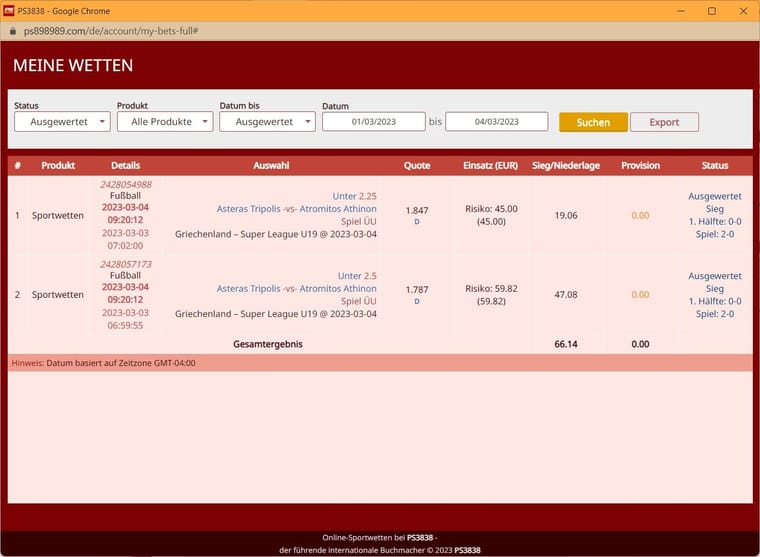Click the 'D' odds-format marker under quote 1.787

coord(417,301)
